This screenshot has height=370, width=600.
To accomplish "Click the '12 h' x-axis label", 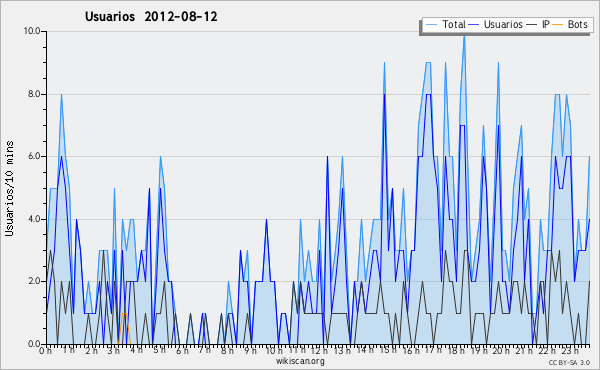I will (319, 350).
